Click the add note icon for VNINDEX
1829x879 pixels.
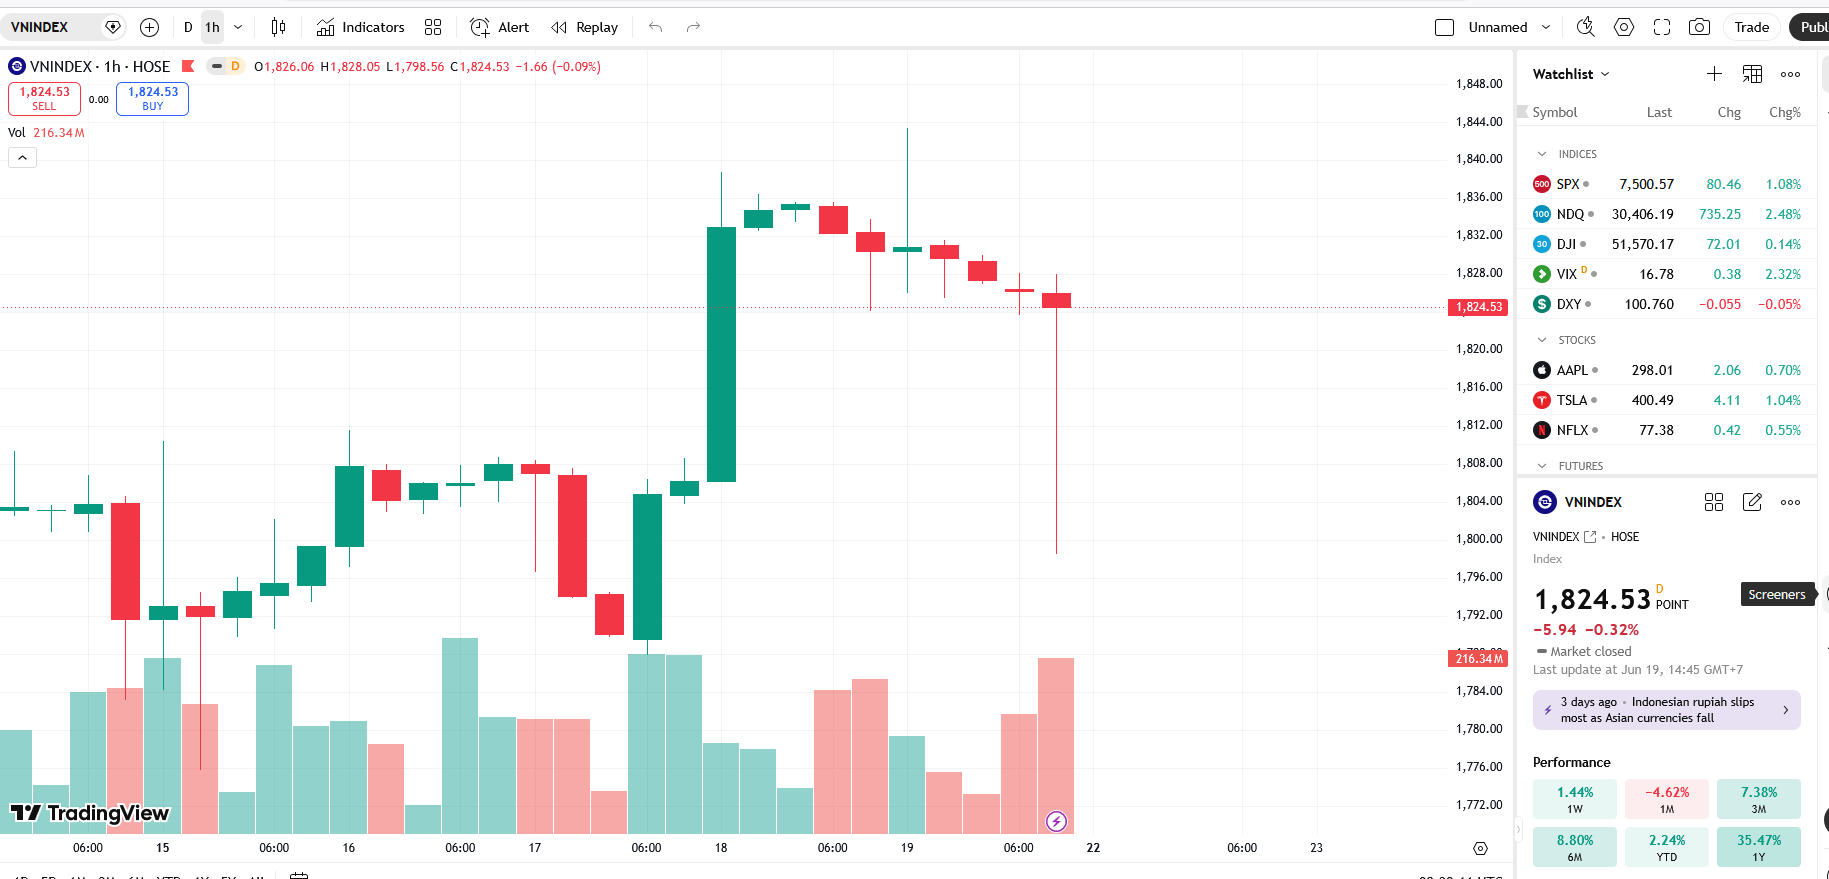point(1752,502)
